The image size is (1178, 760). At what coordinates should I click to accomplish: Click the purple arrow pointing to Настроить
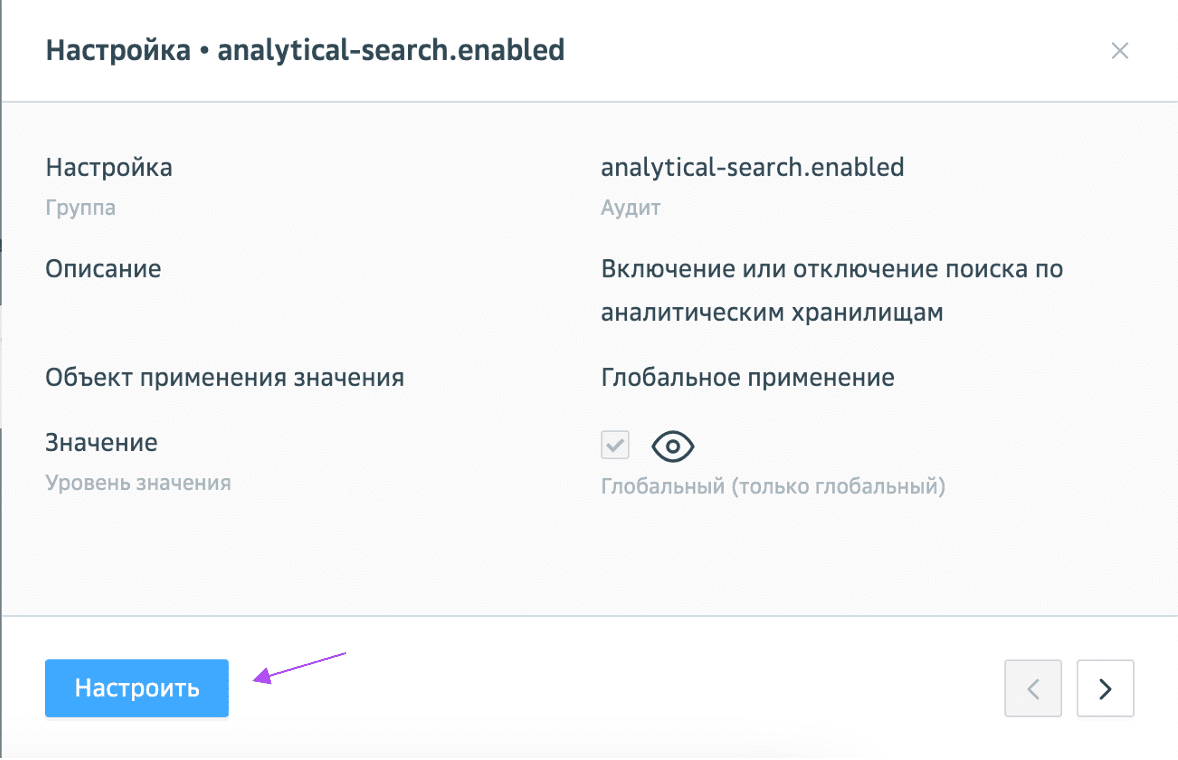298,667
